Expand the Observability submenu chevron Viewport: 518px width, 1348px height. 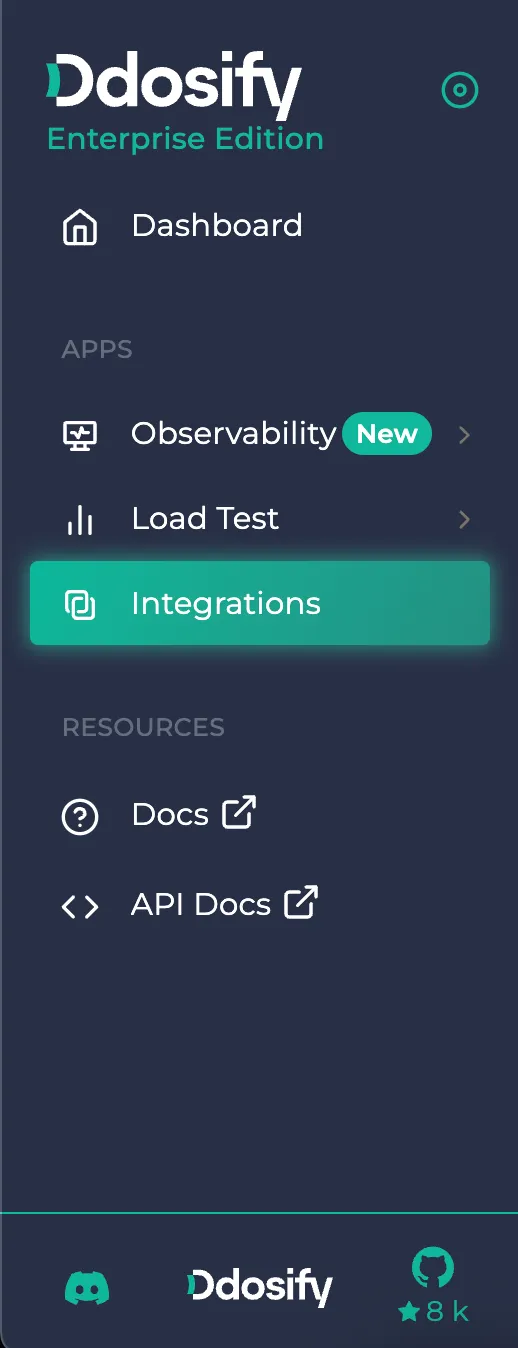464,435
